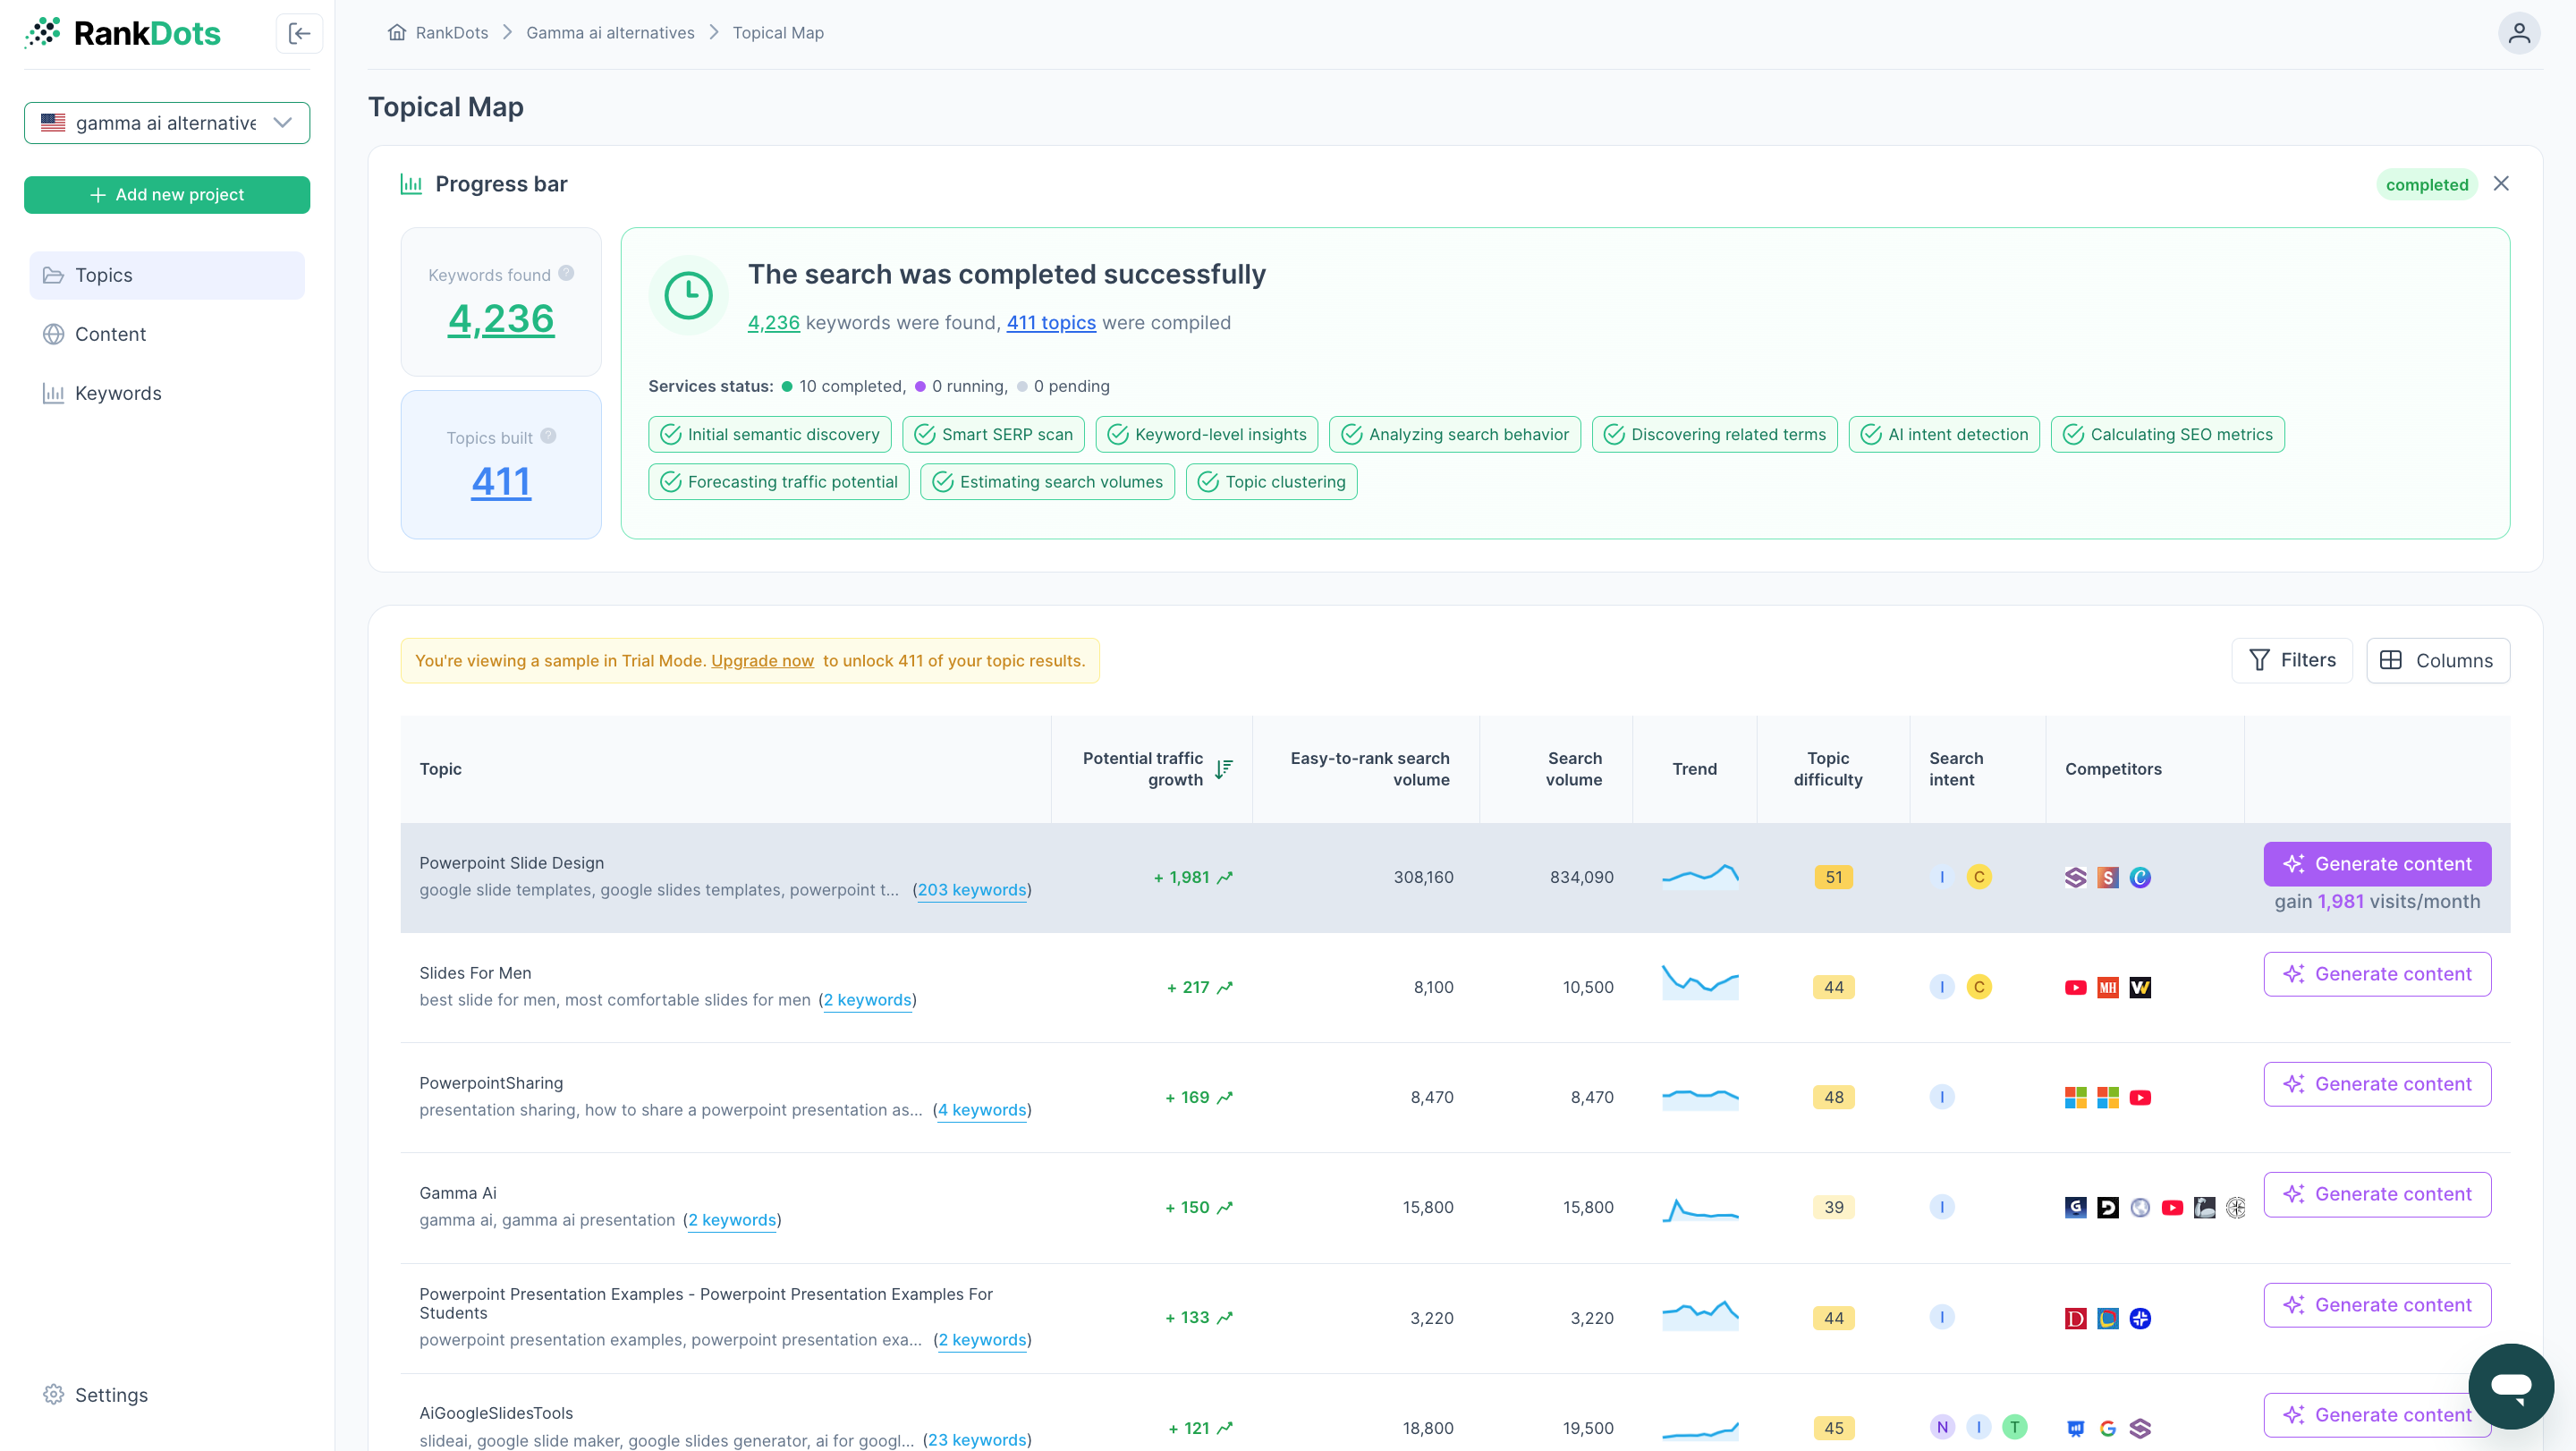Open the 4 keywords link for PowerpointSharing

pos(981,1109)
